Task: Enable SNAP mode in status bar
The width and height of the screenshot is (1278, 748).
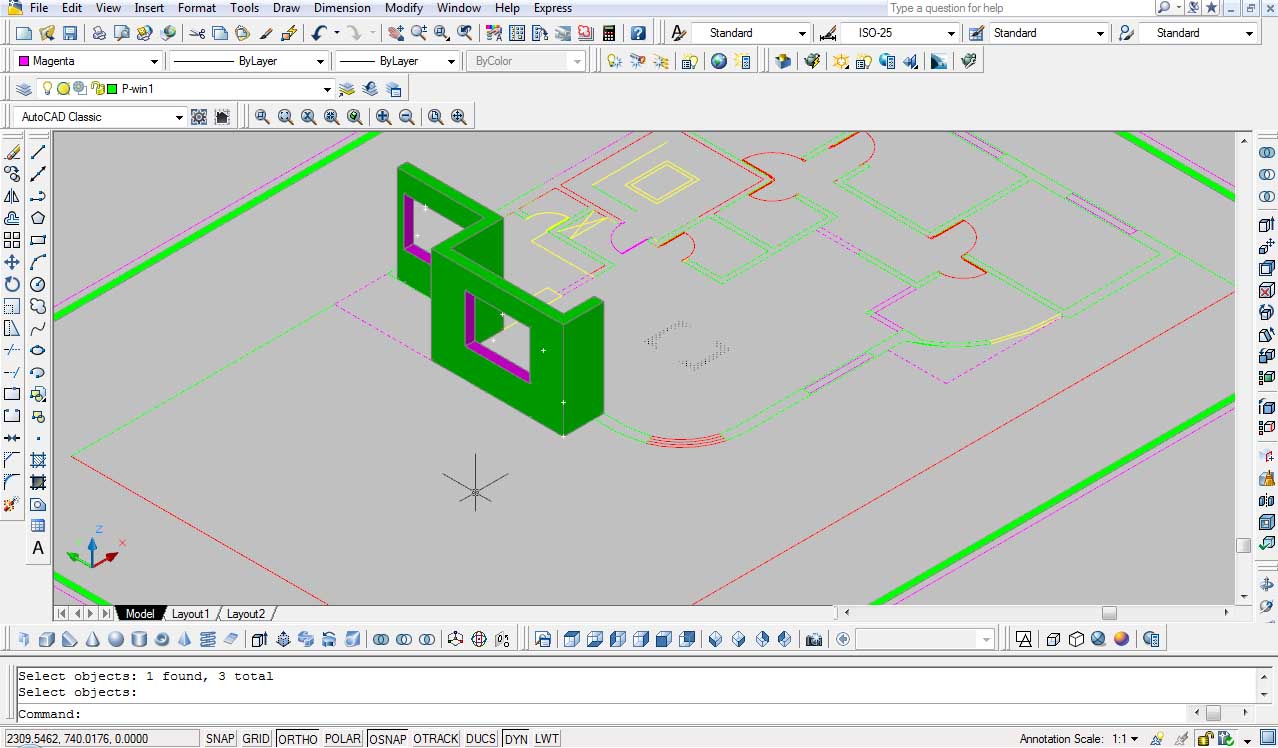Action: pyautogui.click(x=220, y=739)
